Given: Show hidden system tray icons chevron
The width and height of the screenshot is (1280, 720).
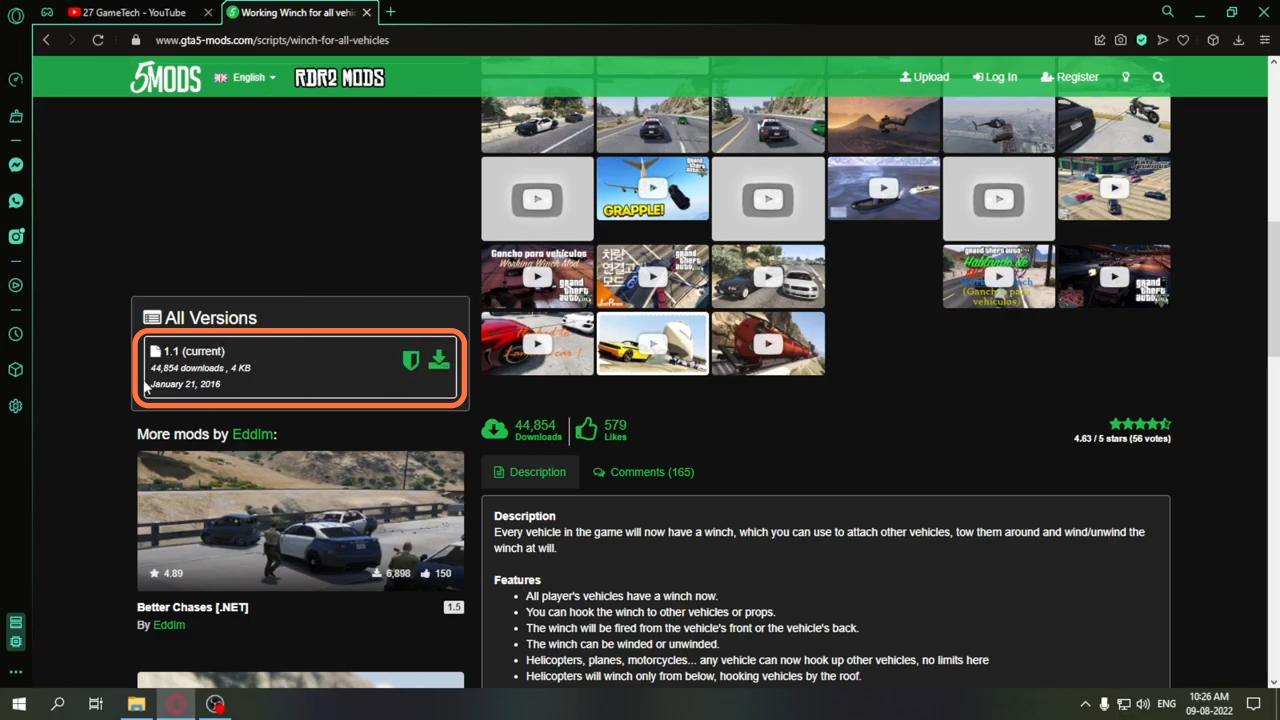Looking at the screenshot, I should tap(1085, 704).
